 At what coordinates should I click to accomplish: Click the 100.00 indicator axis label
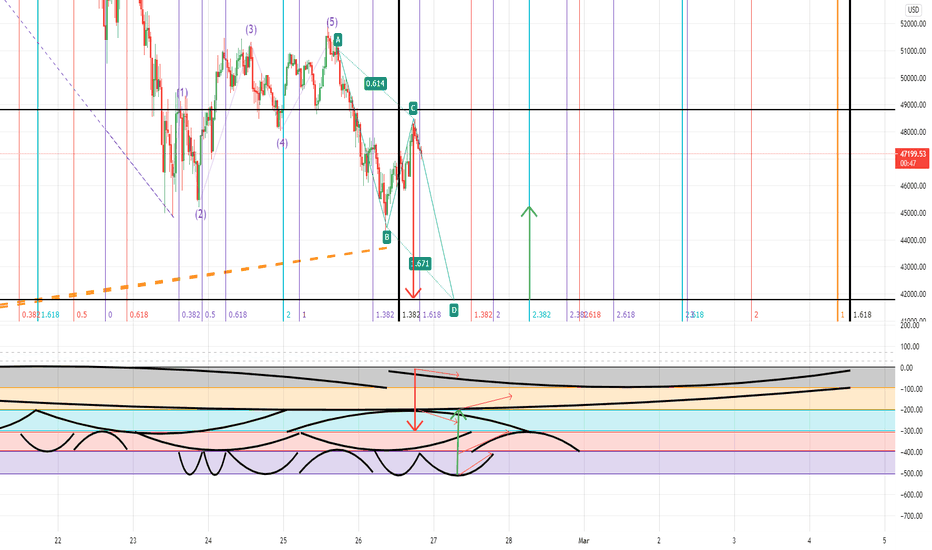point(909,347)
